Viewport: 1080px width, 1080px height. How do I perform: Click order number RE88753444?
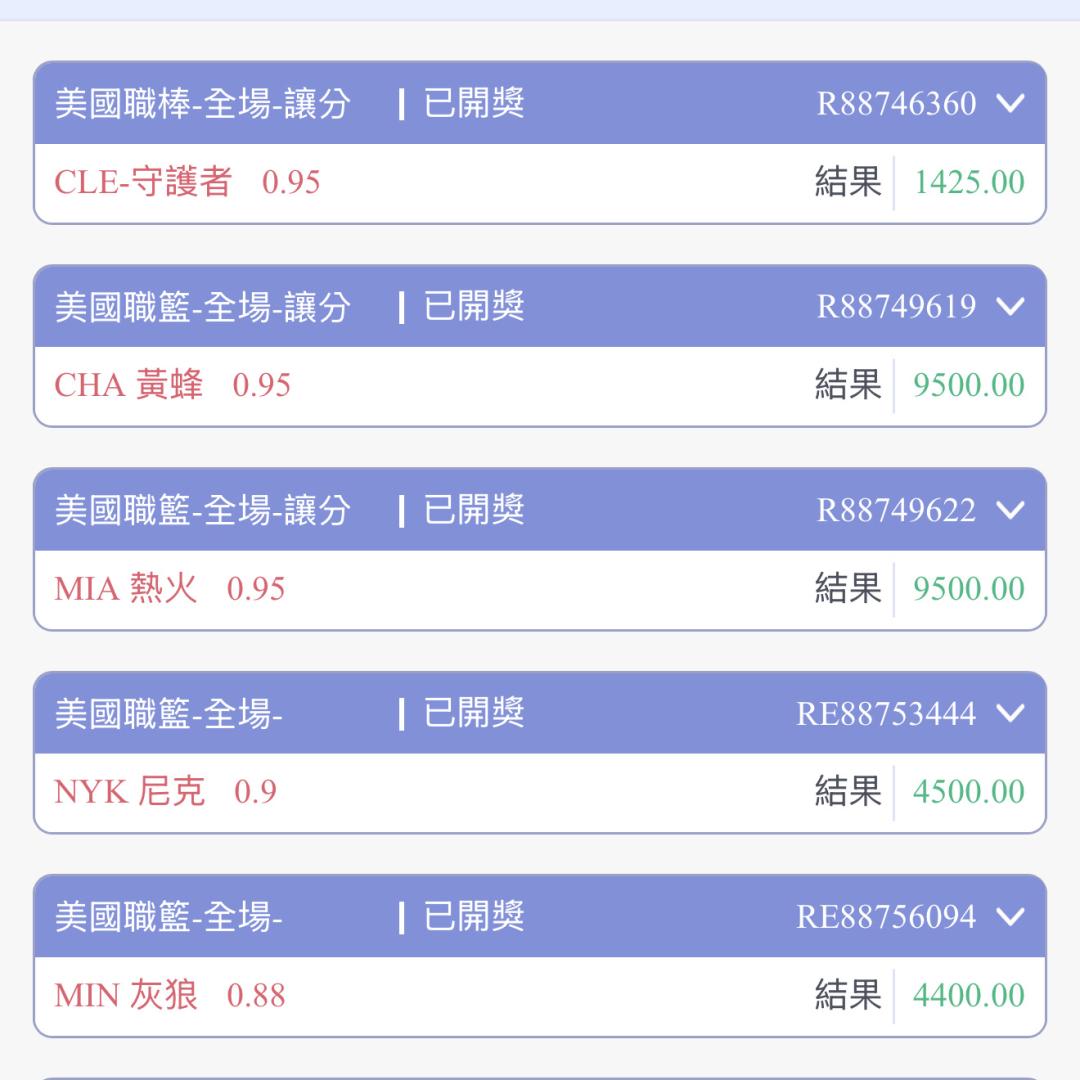tap(886, 714)
